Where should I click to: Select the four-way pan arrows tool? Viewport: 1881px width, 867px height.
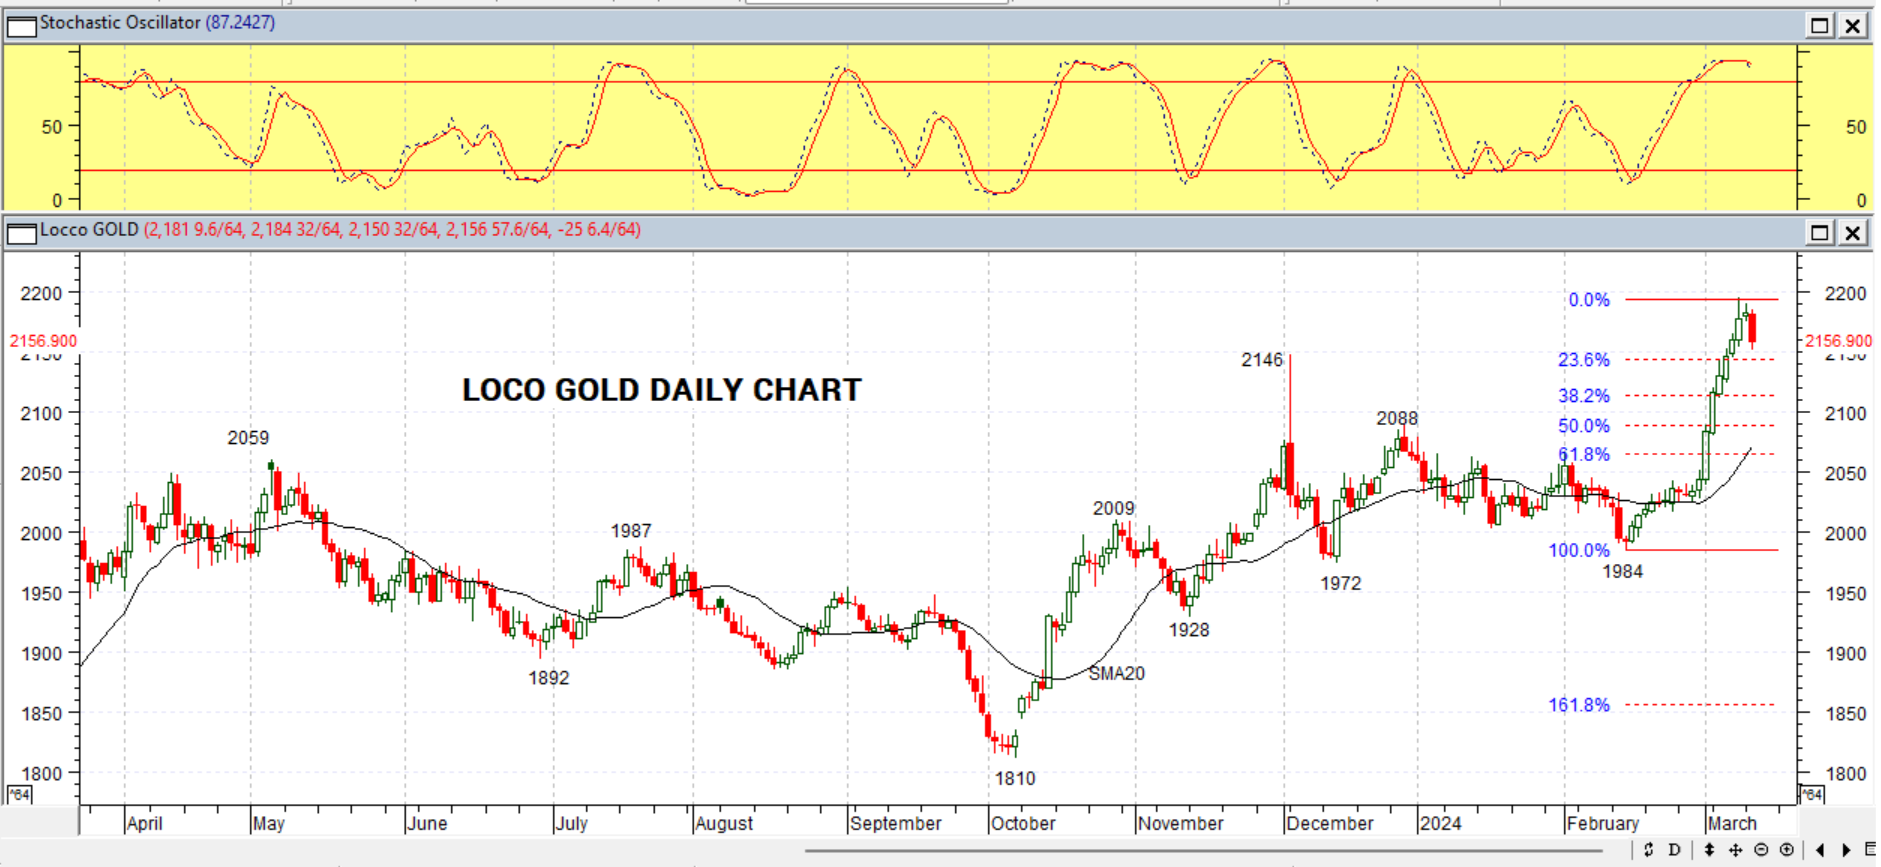pos(1735,850)
